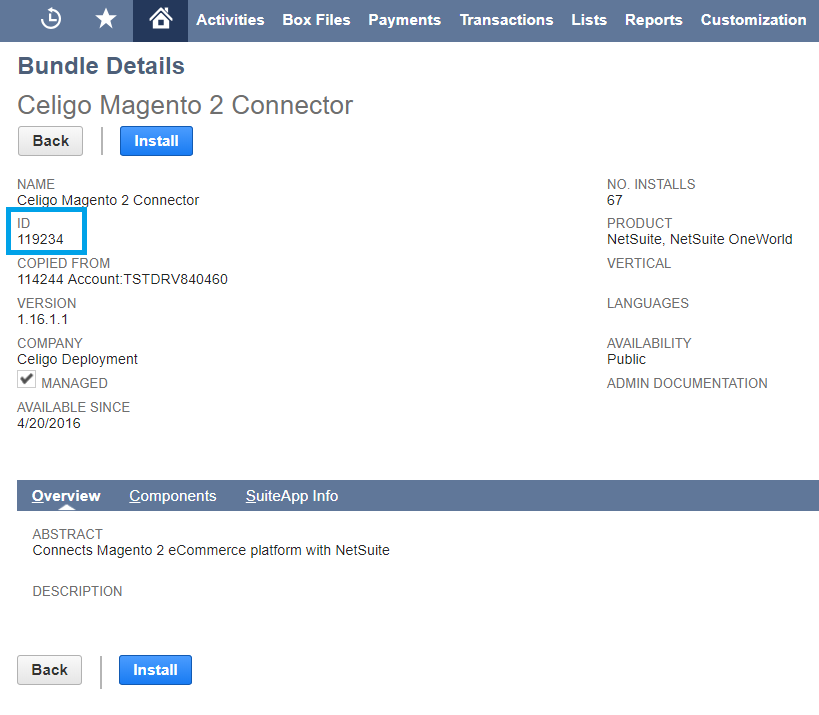Expand the Payments menu
Image resolution: width=819 pixels, height=715 pixels.
coord(404,20)
